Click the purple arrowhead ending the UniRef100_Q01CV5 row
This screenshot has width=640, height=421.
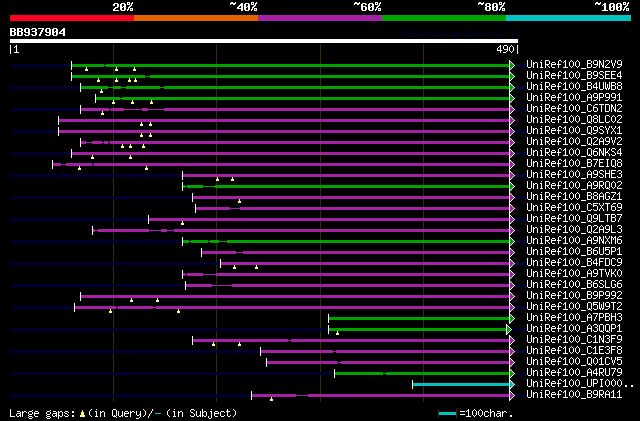(512, 363)
